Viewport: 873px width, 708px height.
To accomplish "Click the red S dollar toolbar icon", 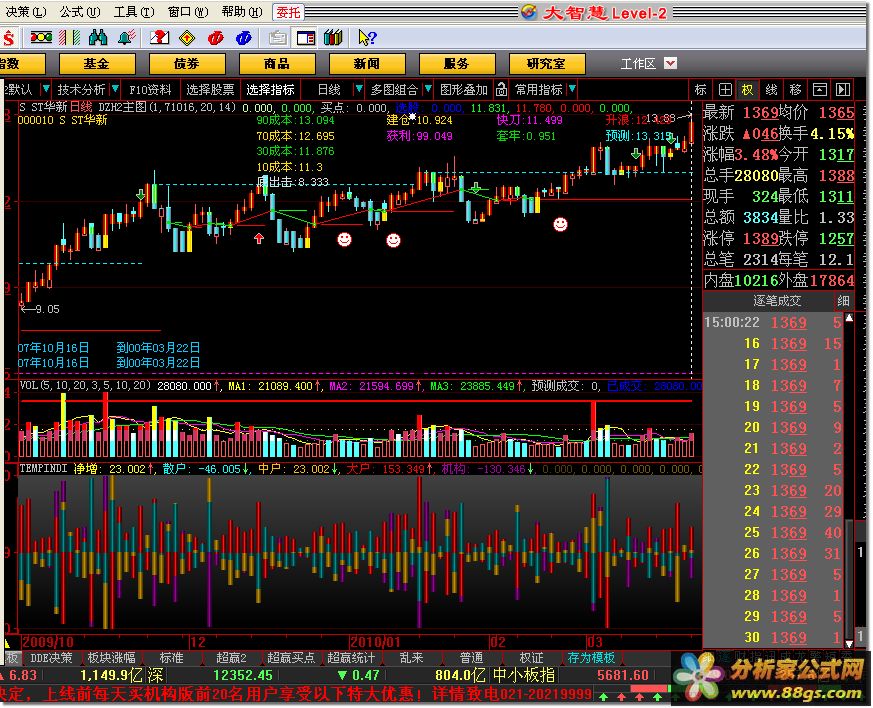I will pyautogui.click(x=8, y=38).
